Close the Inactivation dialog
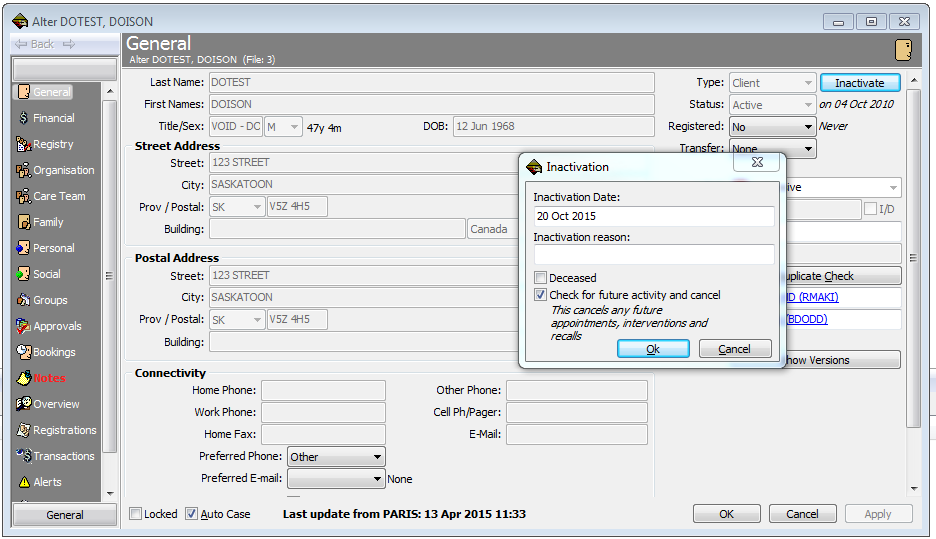Viewport: 936px width, 539px height. [757, 162]
